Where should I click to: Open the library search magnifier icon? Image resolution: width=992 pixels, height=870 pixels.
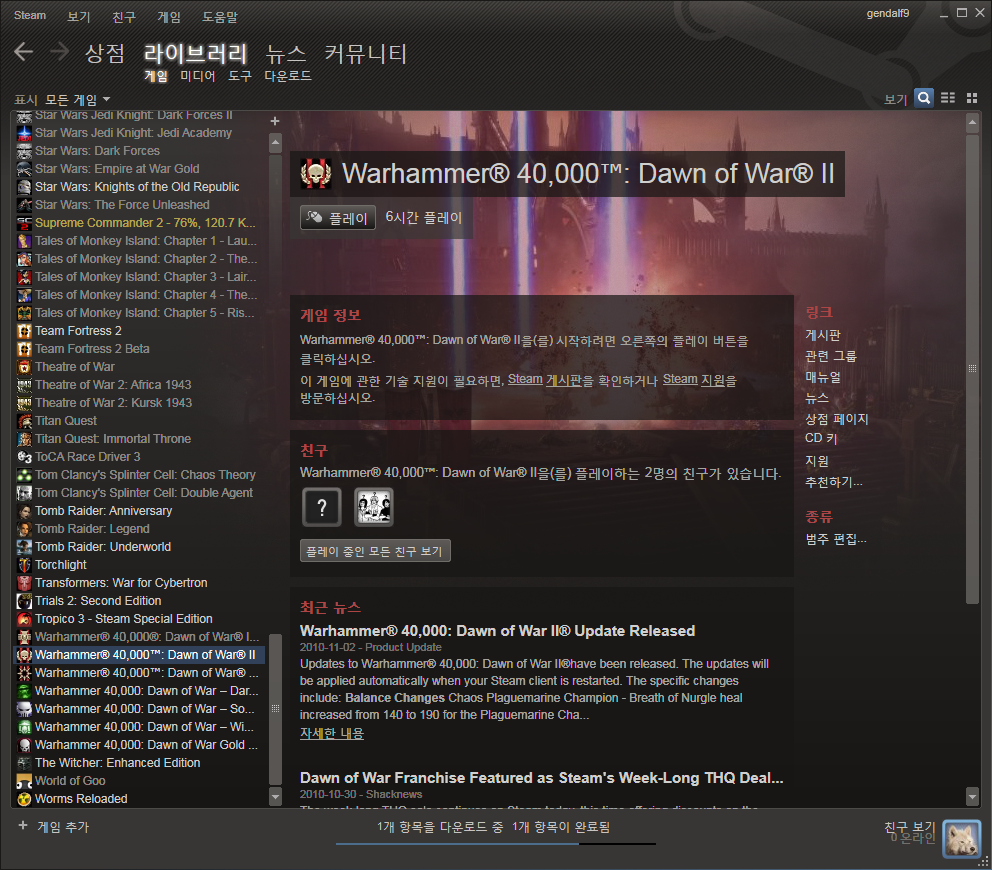tap(924, 98)
